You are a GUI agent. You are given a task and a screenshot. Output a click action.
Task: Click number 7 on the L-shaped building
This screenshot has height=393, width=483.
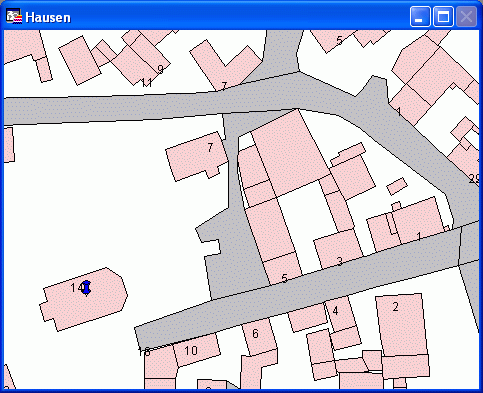point(224,86)
